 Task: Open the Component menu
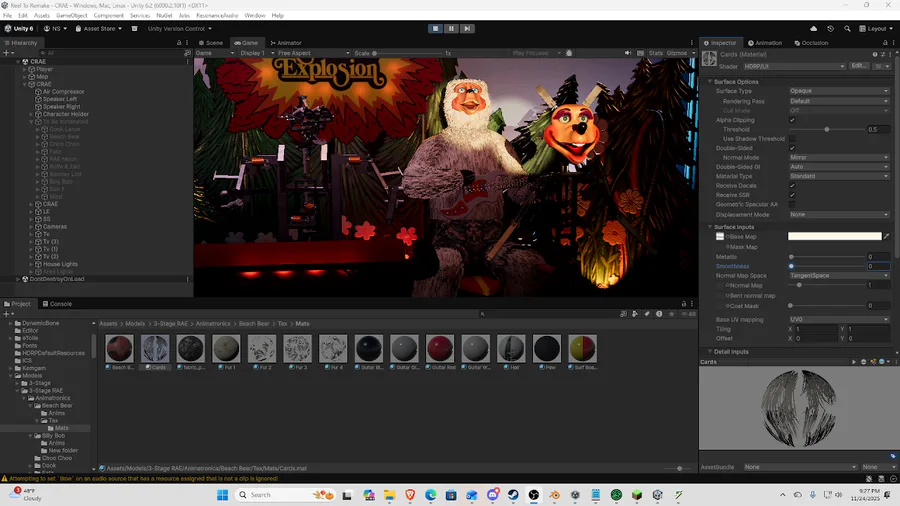108,15
